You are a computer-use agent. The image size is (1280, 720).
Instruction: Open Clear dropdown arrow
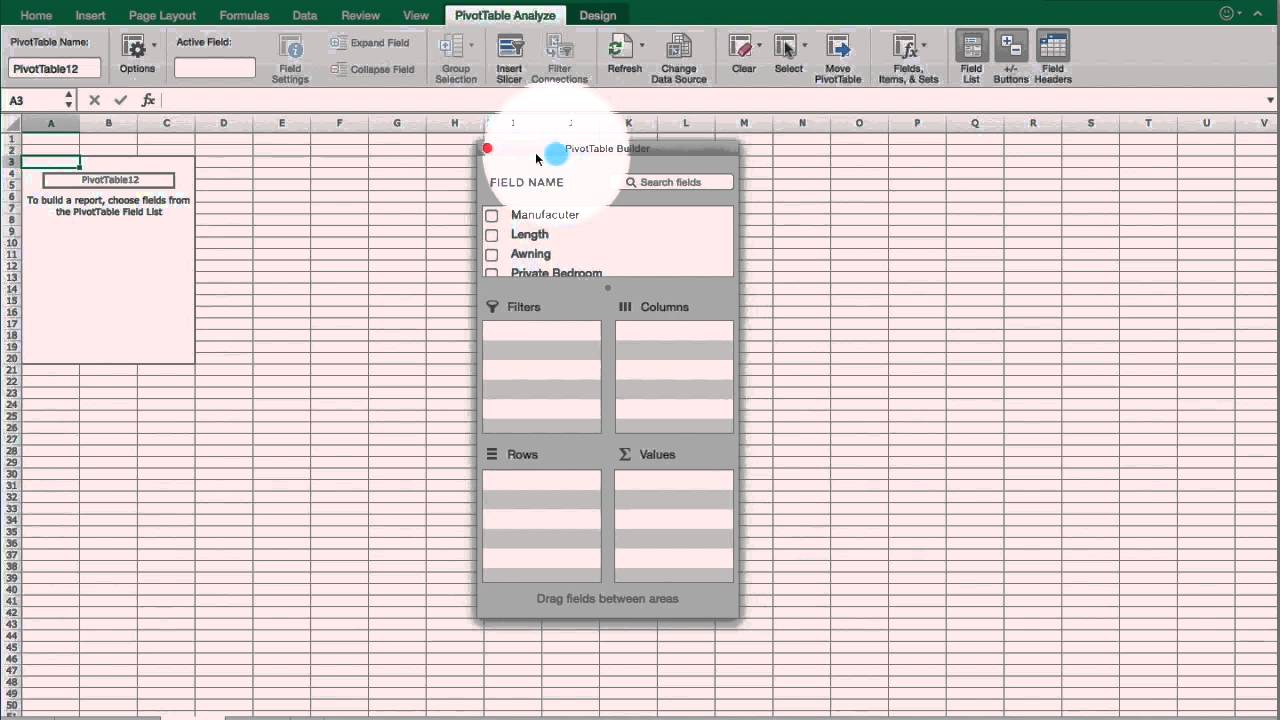759,46
